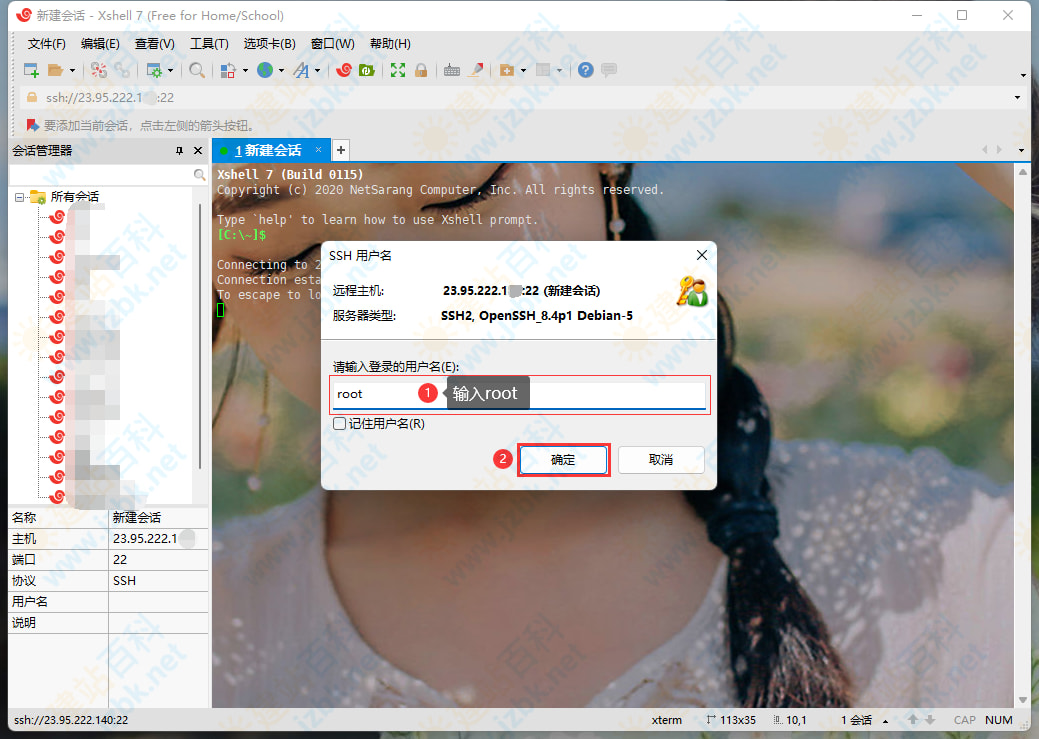Launch Xftp green toolbar icon
Image resolution: width=1039 pixels, height=739 pixels.
point(366,70)
